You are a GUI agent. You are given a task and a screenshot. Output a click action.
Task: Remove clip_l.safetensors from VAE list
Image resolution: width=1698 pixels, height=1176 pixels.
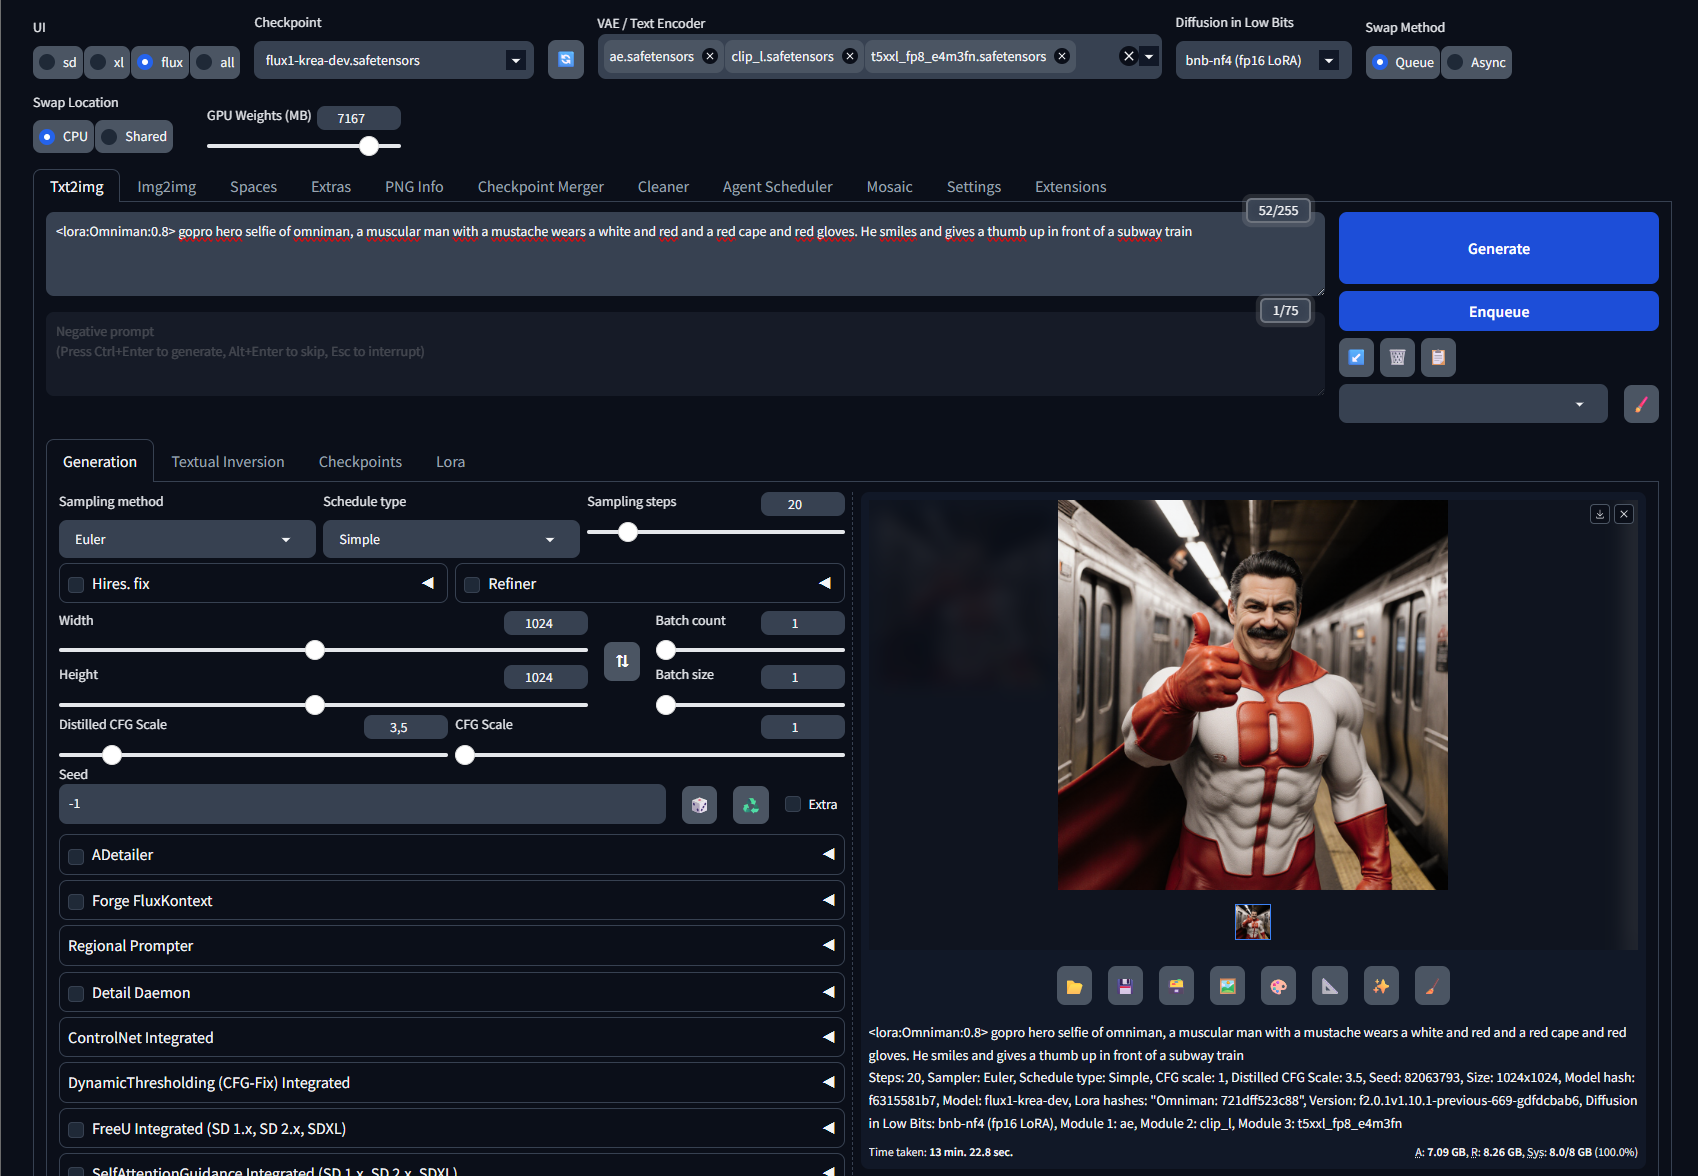click(850, 56)
